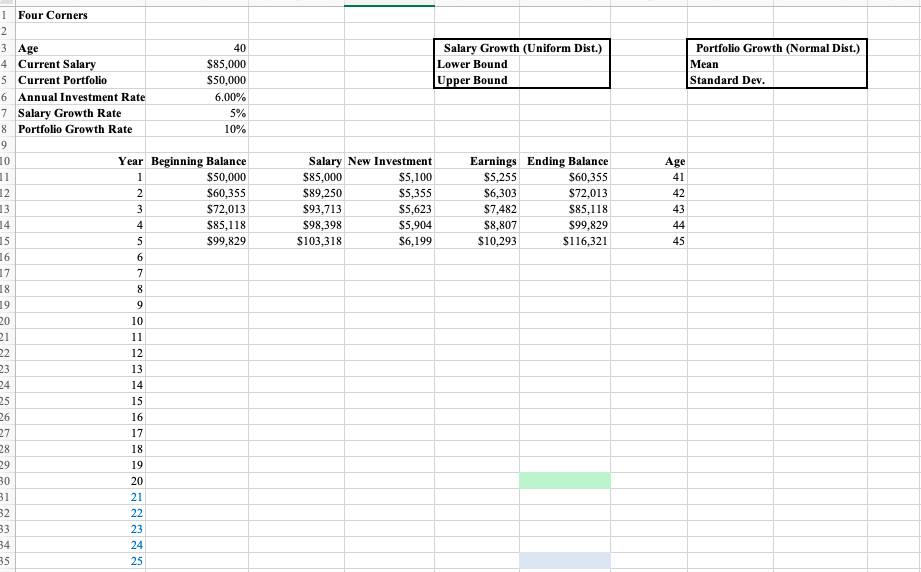The image size is (921, 572).
Task: Select the $7,482 earnings cell
Action: pos(477,208)
